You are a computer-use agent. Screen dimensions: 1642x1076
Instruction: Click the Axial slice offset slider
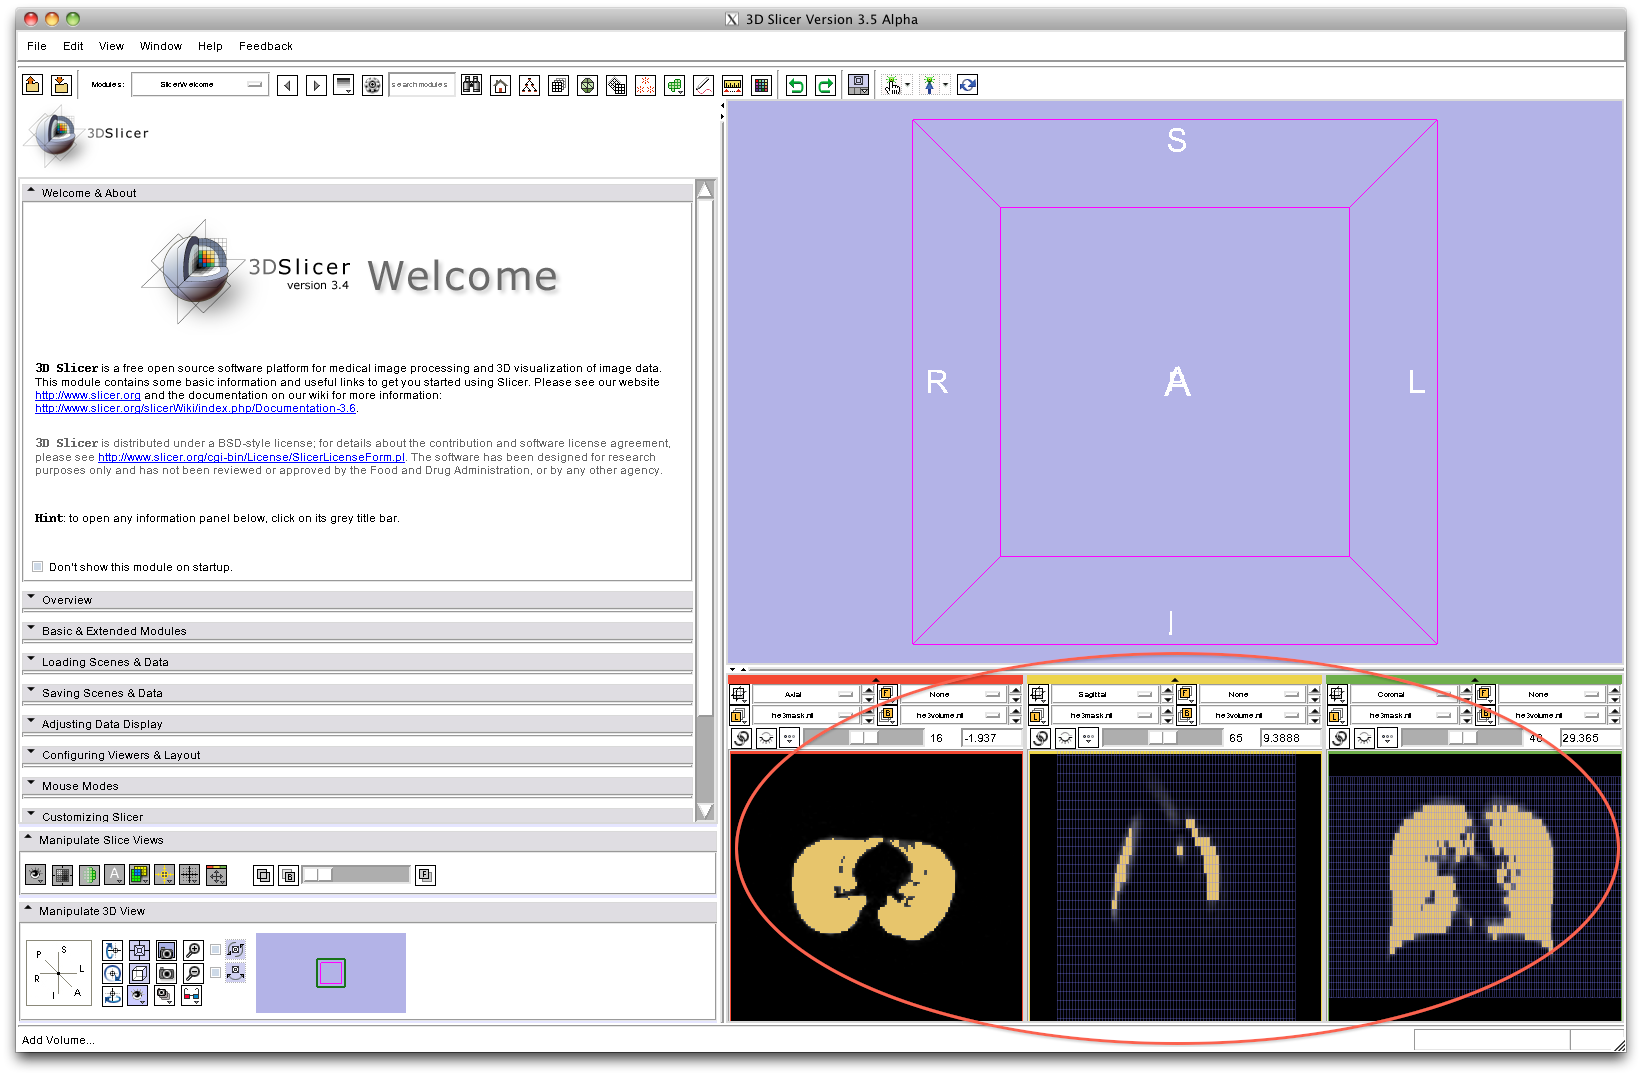click(863, 738)
